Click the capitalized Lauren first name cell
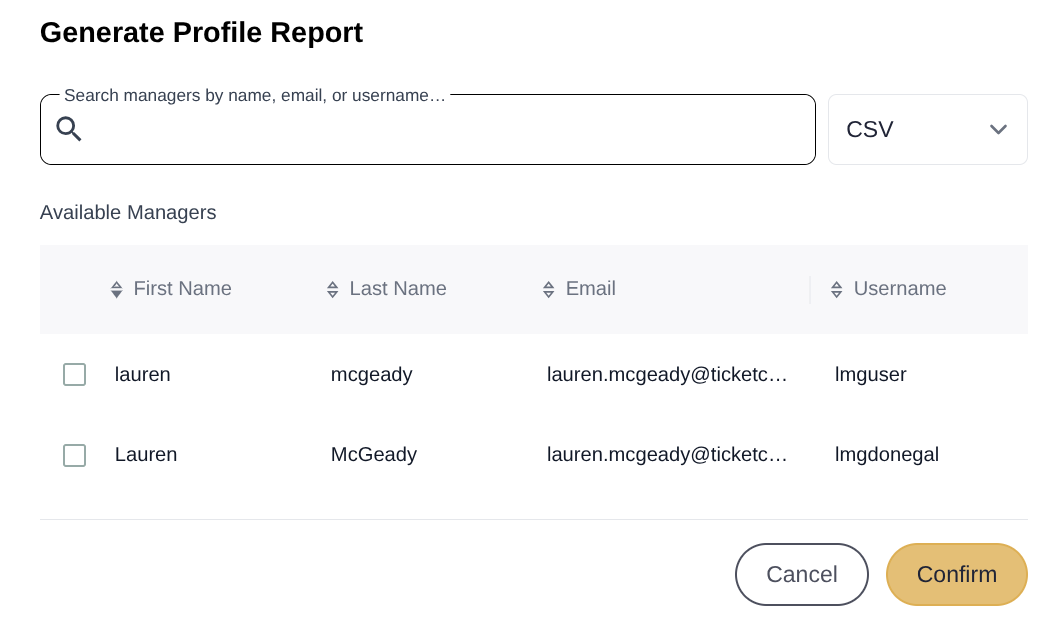The image size is (1059, 641). point(146,455)
